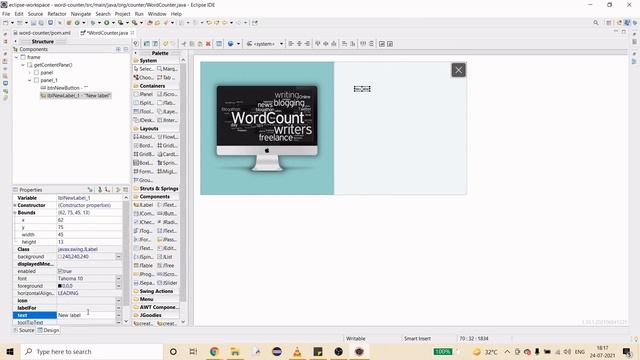Activate the Marquee tool in palette
This screenshot has width=640, height=360.
pos(167,69)
